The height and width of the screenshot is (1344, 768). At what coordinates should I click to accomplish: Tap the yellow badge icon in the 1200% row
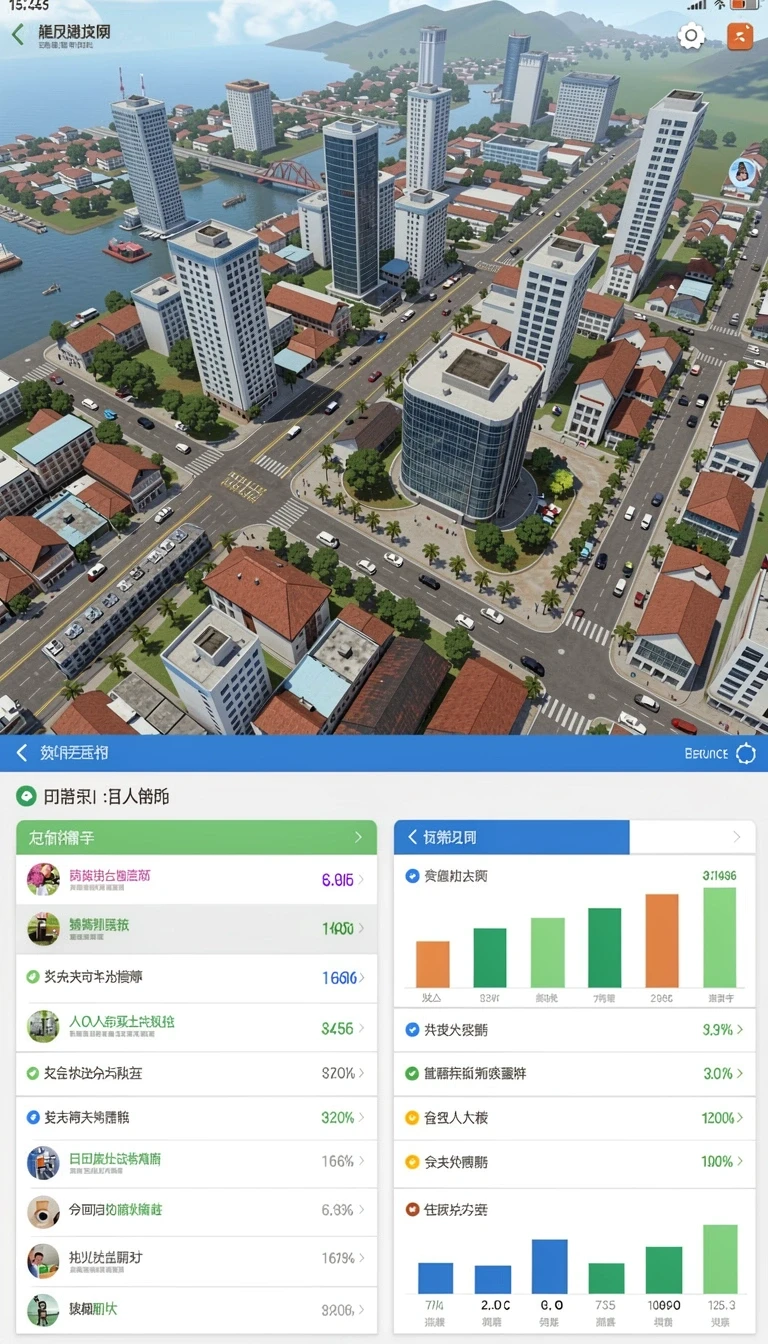click(411, 1118)
